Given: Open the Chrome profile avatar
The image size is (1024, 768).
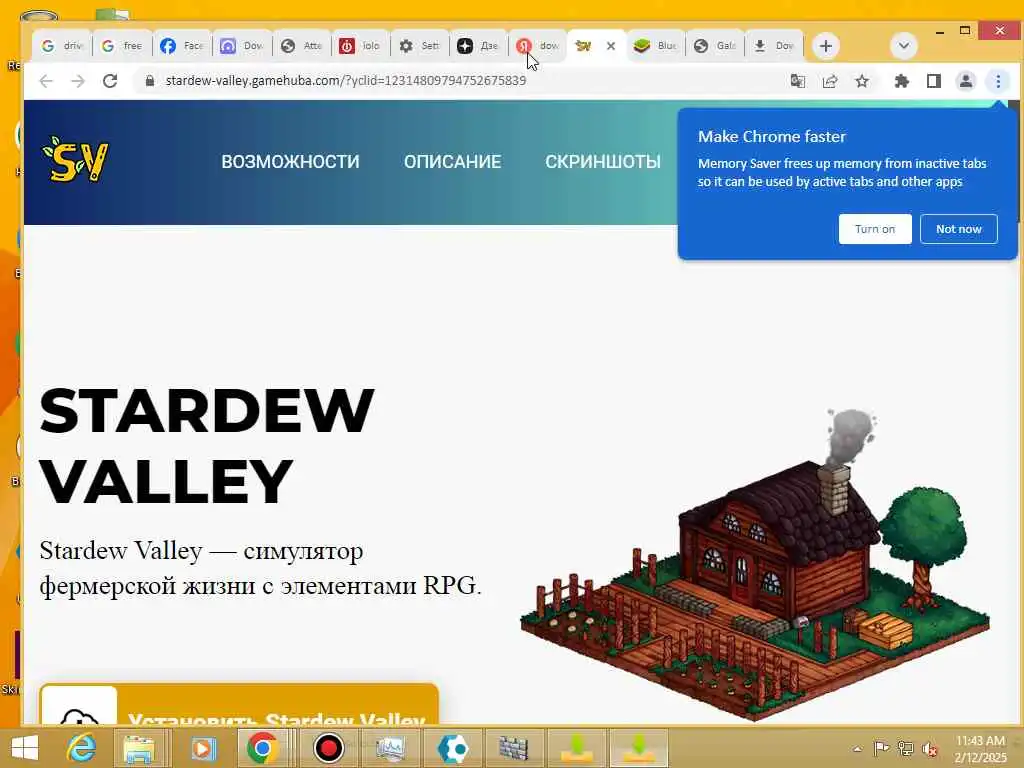Looking at the screenshot, I should 965,81.
